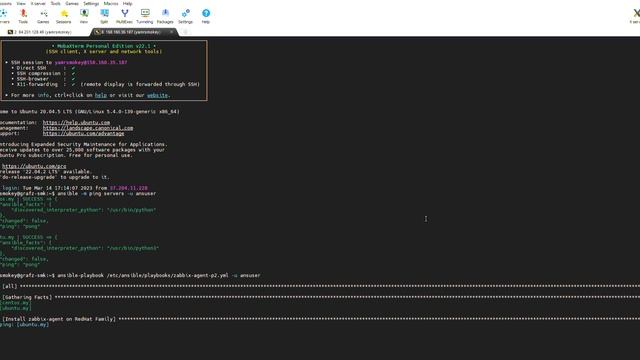Open the Packages toolbar icon
Viewport: 640px width, 360px height.
point(165,16)
